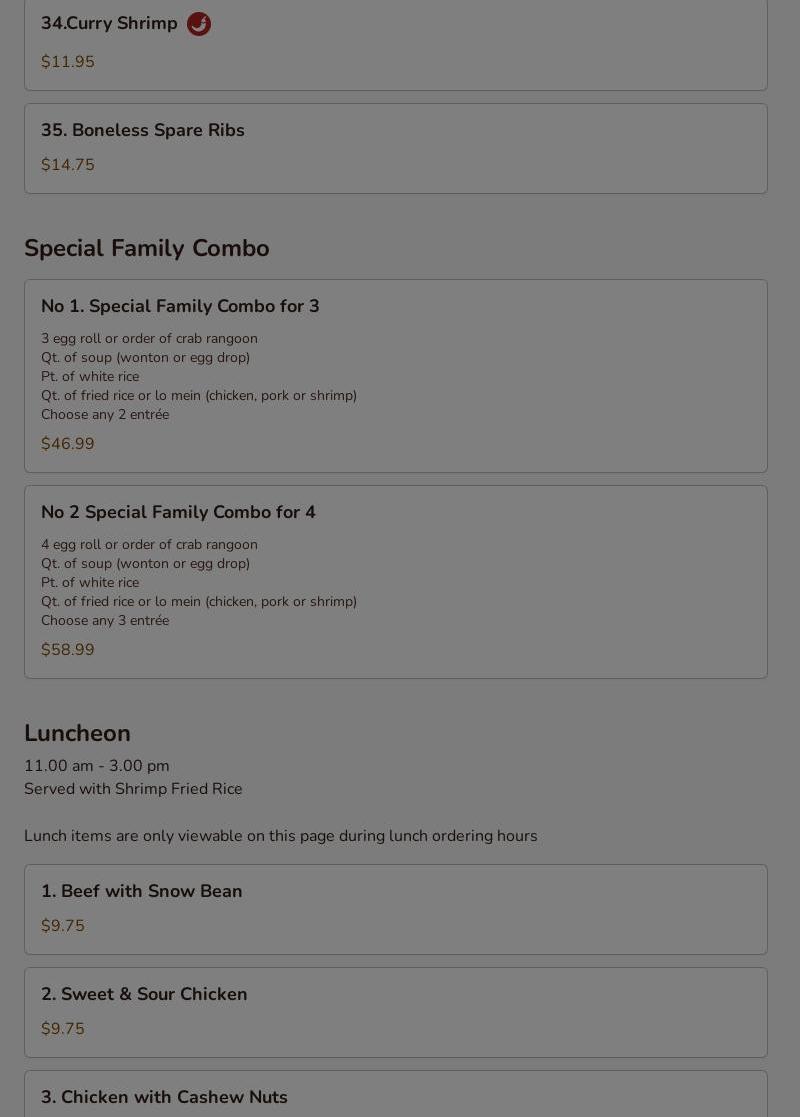
Task: Click the 'Choose any 3 entrée' description line
Action: click(105, 620)
